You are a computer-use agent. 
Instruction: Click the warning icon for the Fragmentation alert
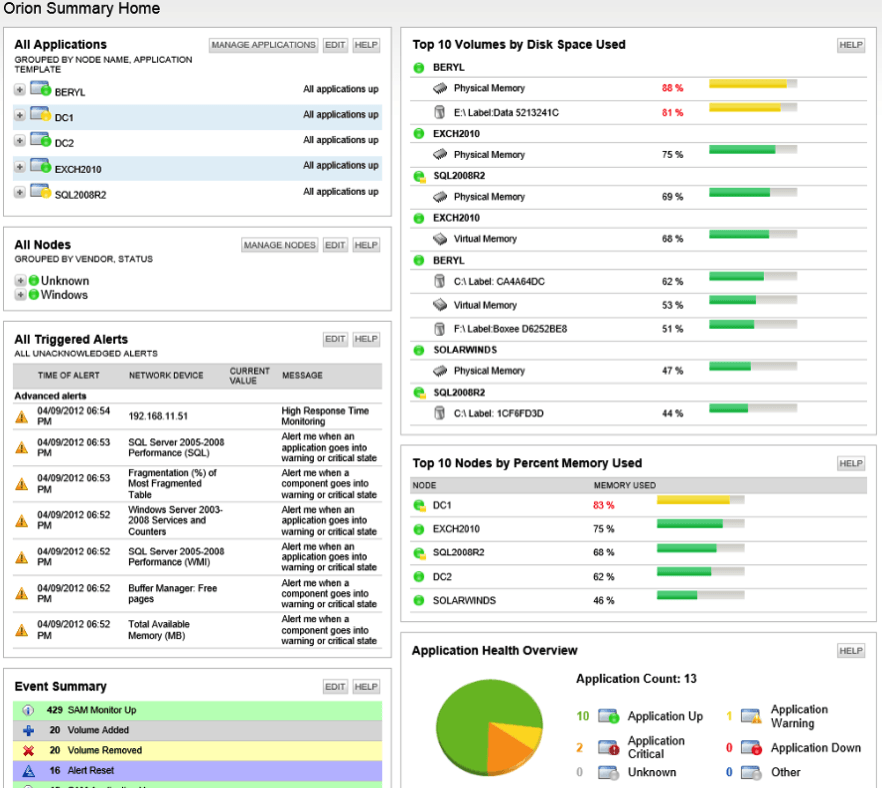(x=21, y=484)
